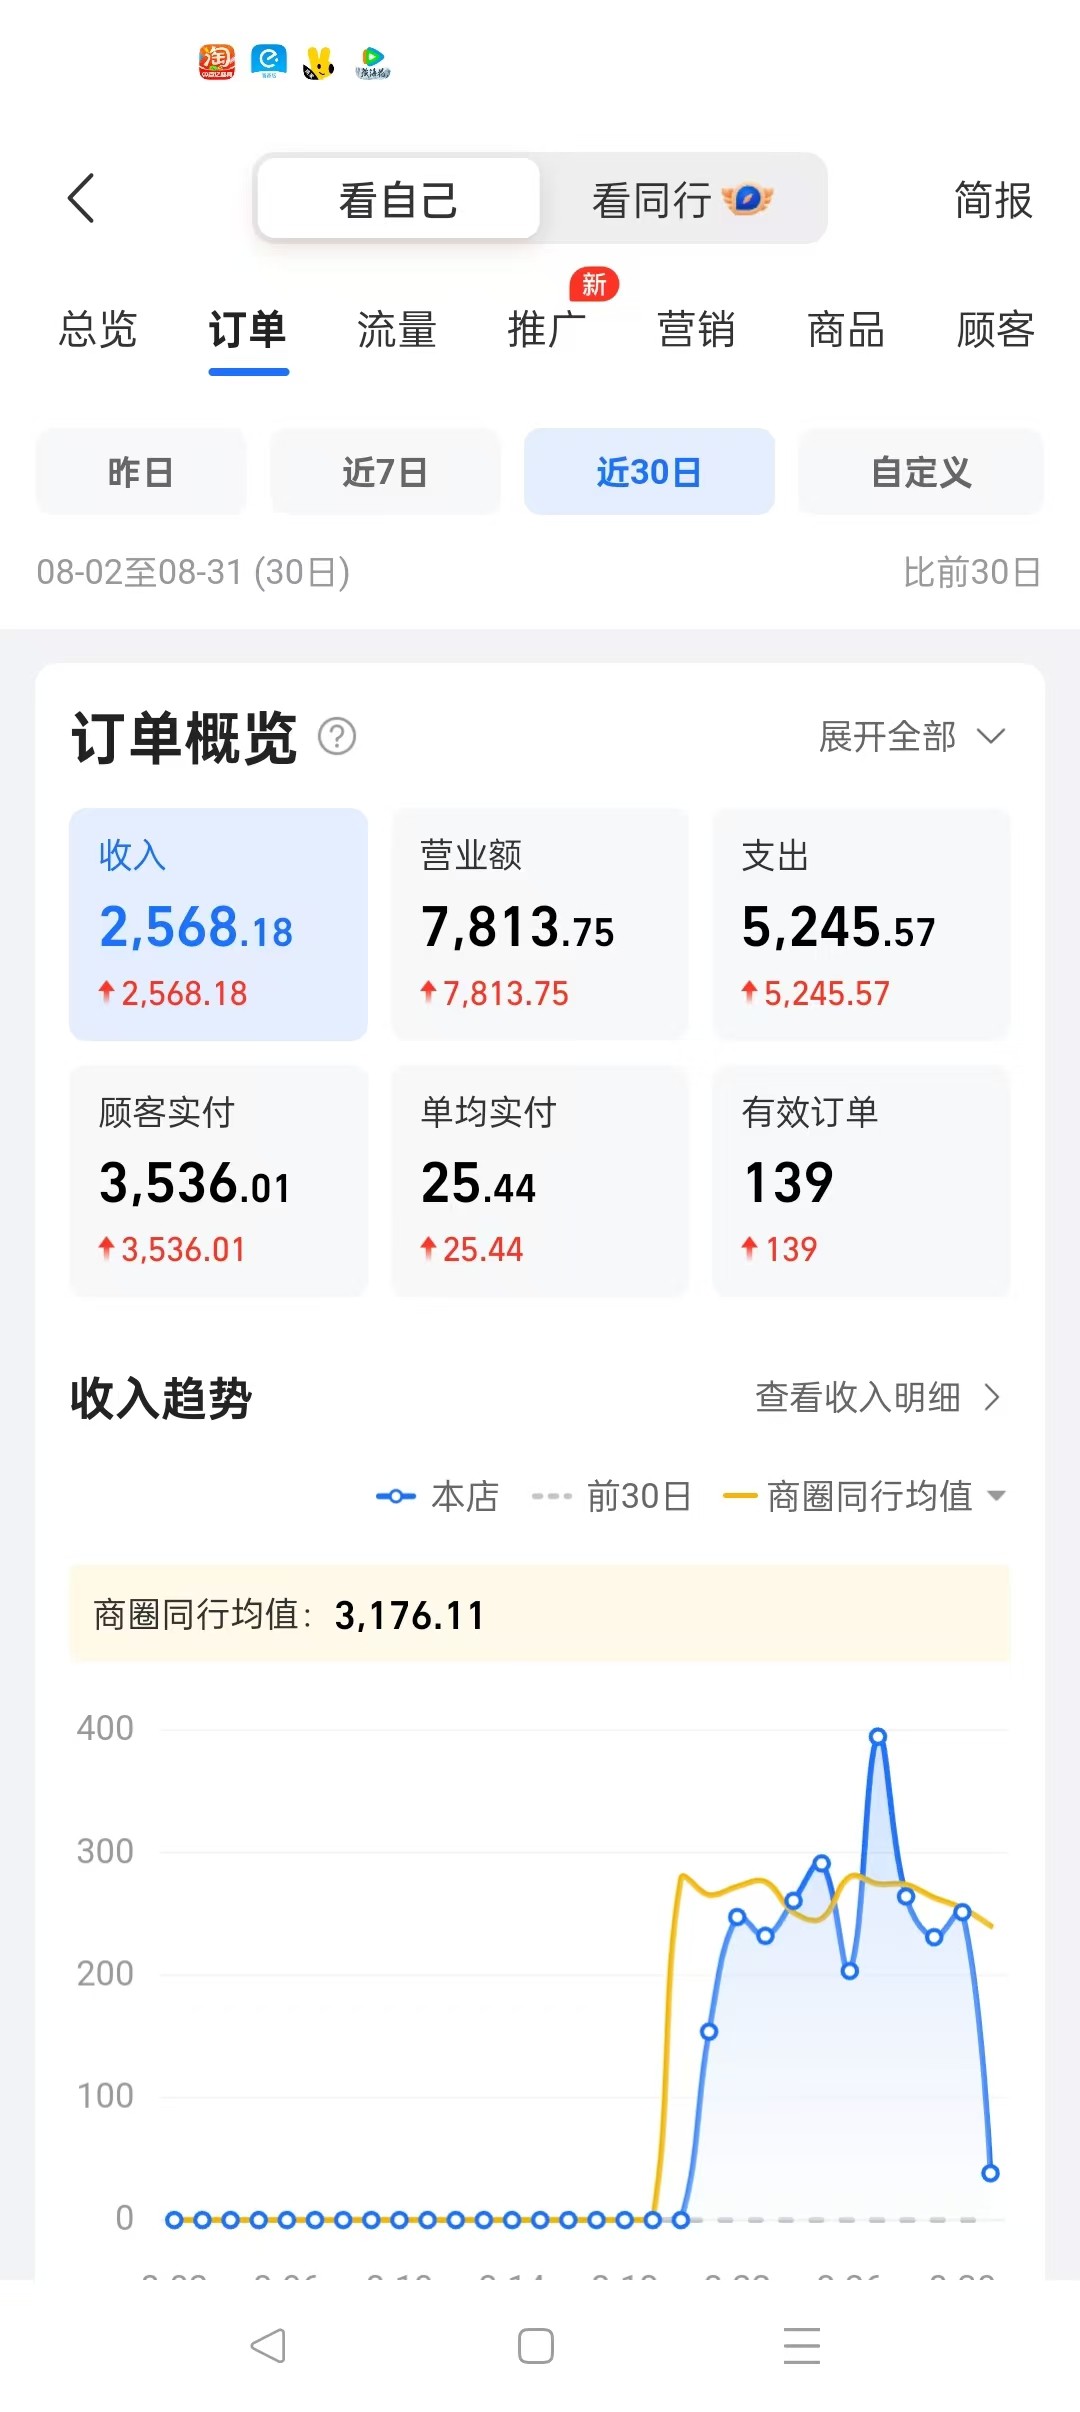
Task: Switch to the 流量 tab
Action: [x=397, y=330]
